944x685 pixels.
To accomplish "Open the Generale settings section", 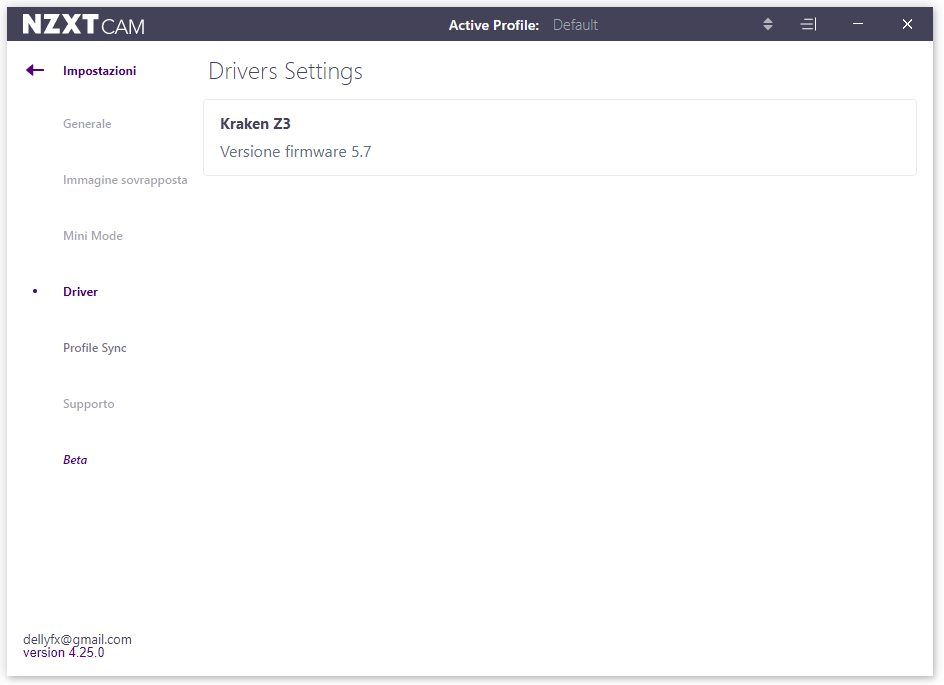I will pyautogui.click(x=87, y=124).
